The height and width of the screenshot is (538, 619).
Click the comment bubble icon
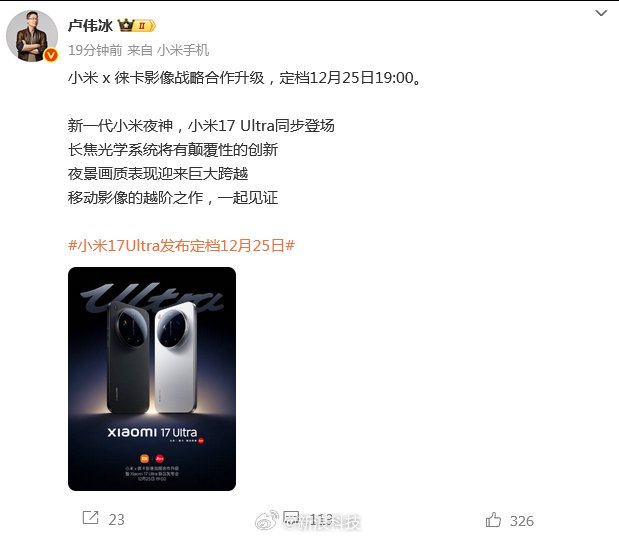tap(291, 517)
